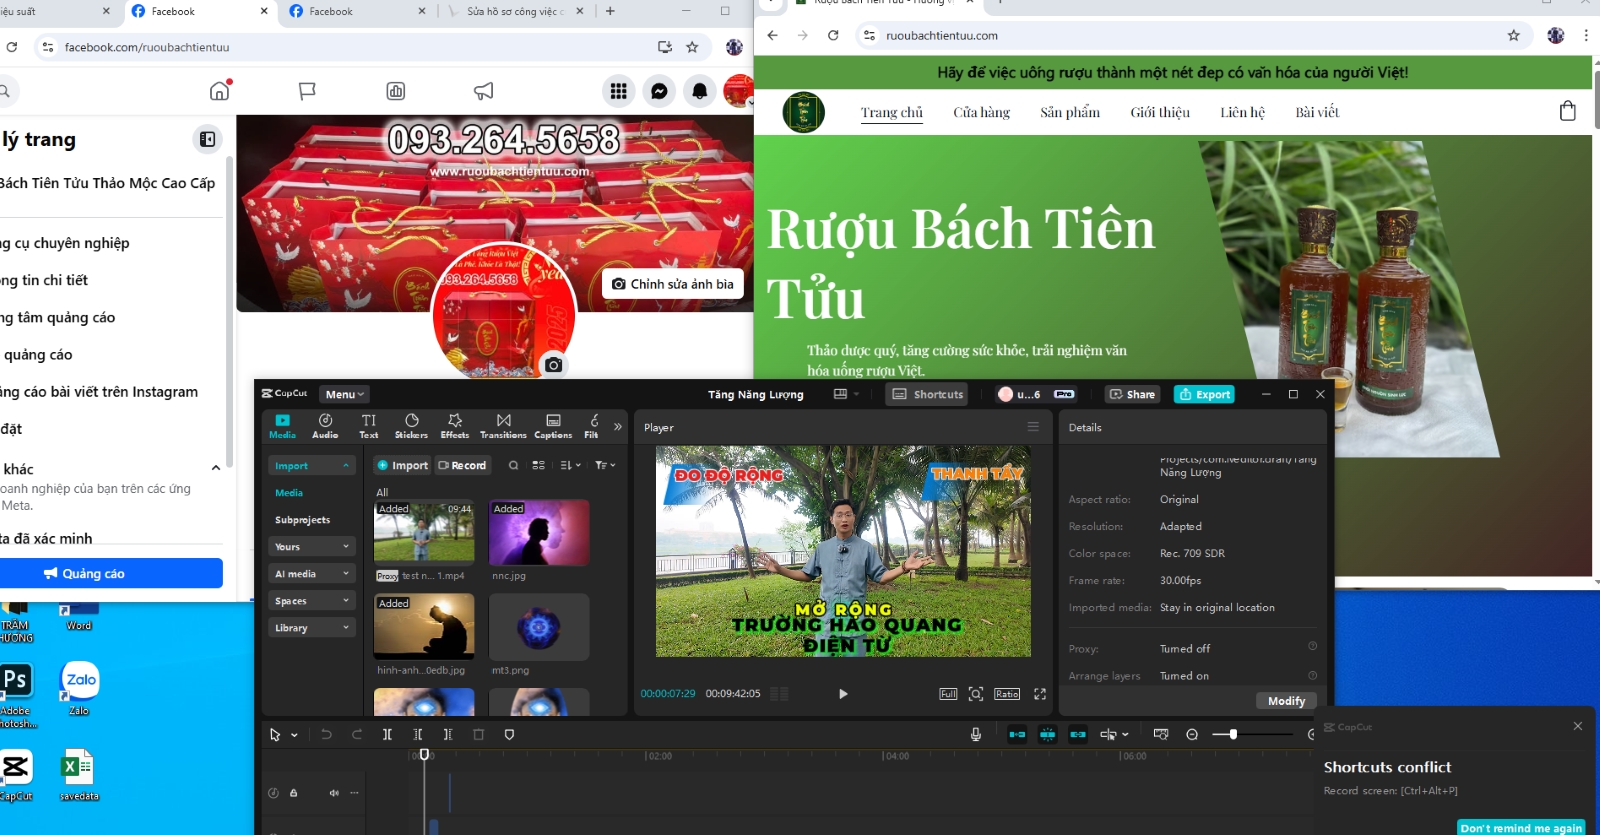Image resolution: width=1600 pixels, height=835 pixels.
Task: Expand the Spaces section in CapCut sidebar
Action: click(x=311, y=601)
